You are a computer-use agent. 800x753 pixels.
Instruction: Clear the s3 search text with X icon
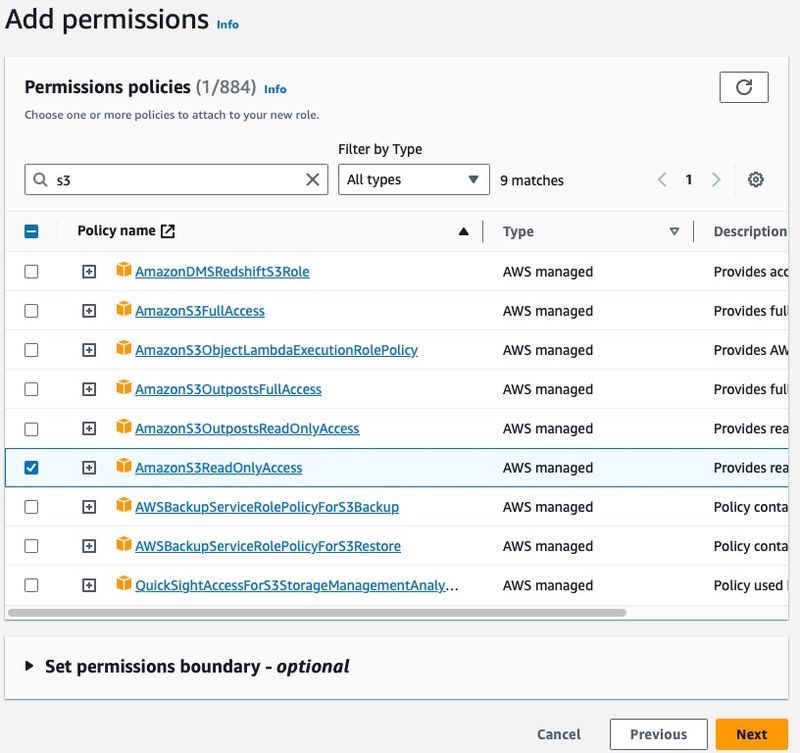(x=313, y=180)
